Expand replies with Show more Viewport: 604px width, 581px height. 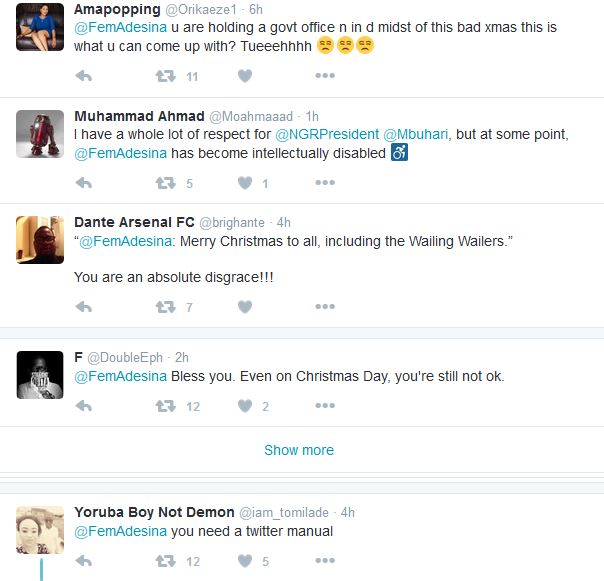(299, 450)
